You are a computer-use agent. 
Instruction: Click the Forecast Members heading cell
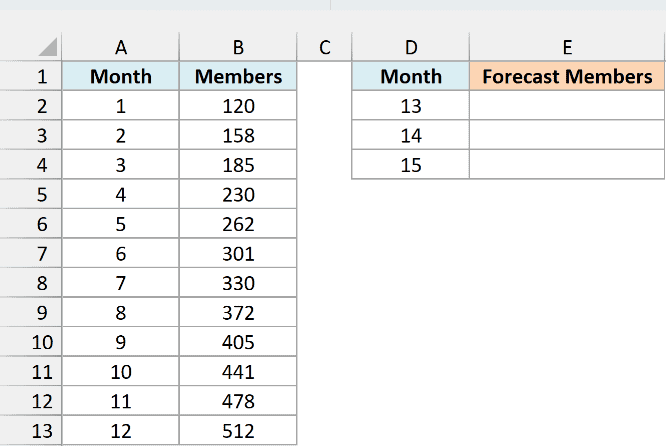coord(567,76)
